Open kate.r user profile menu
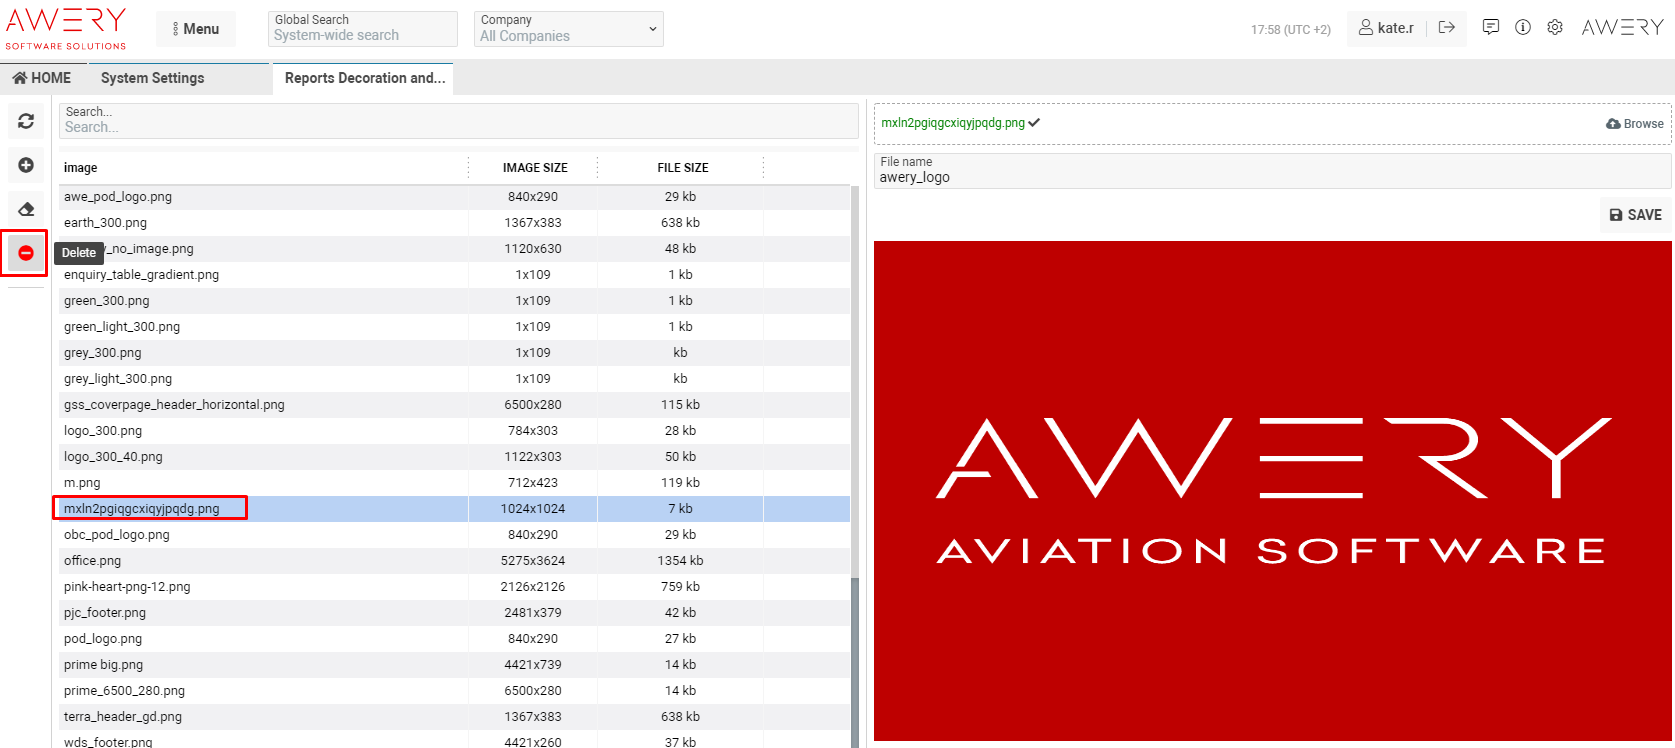 (1386, 28)
